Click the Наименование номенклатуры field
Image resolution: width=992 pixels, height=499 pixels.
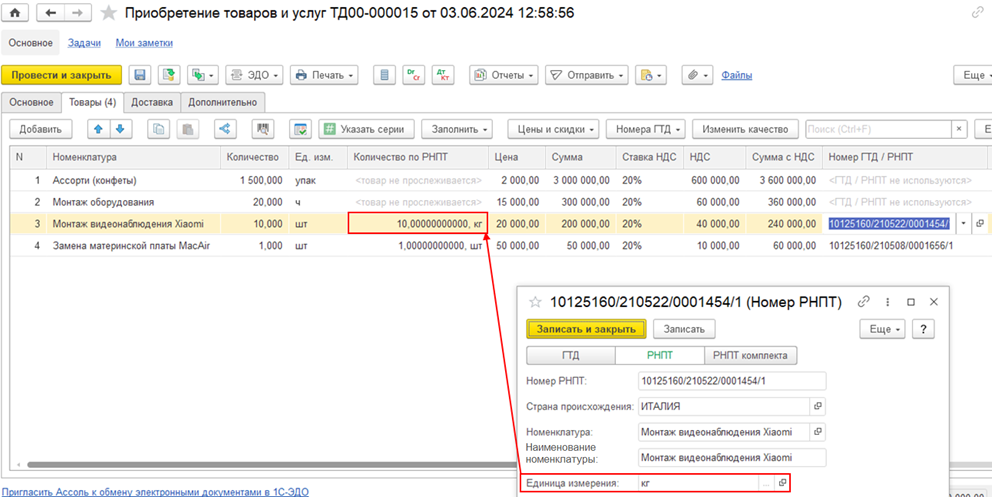[x=732, y=457]
